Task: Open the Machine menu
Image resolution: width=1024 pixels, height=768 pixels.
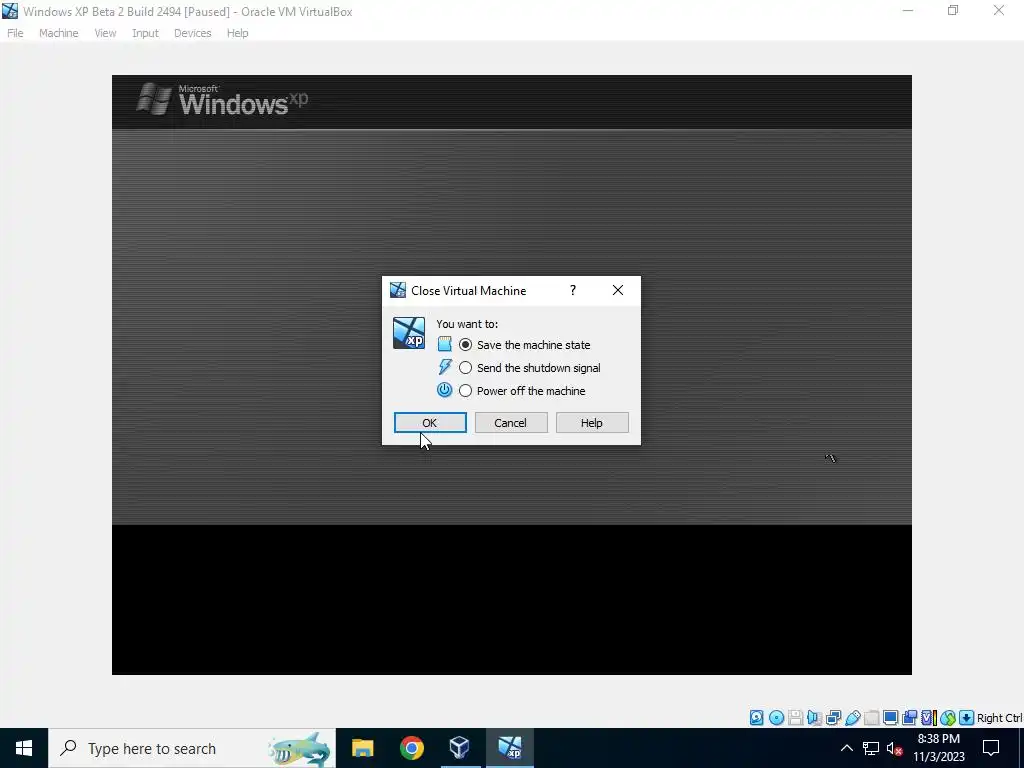Action: click(x=59, y=33)
